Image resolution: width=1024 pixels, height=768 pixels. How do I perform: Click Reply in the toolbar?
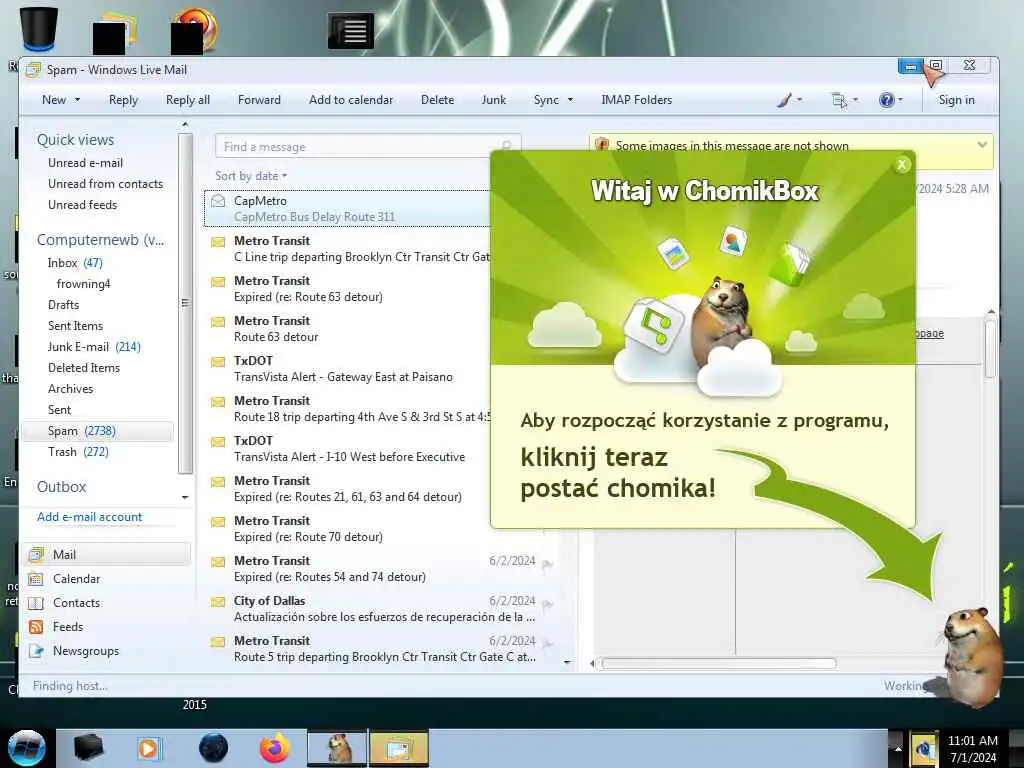pyautogui.click(x=123, y=100)
